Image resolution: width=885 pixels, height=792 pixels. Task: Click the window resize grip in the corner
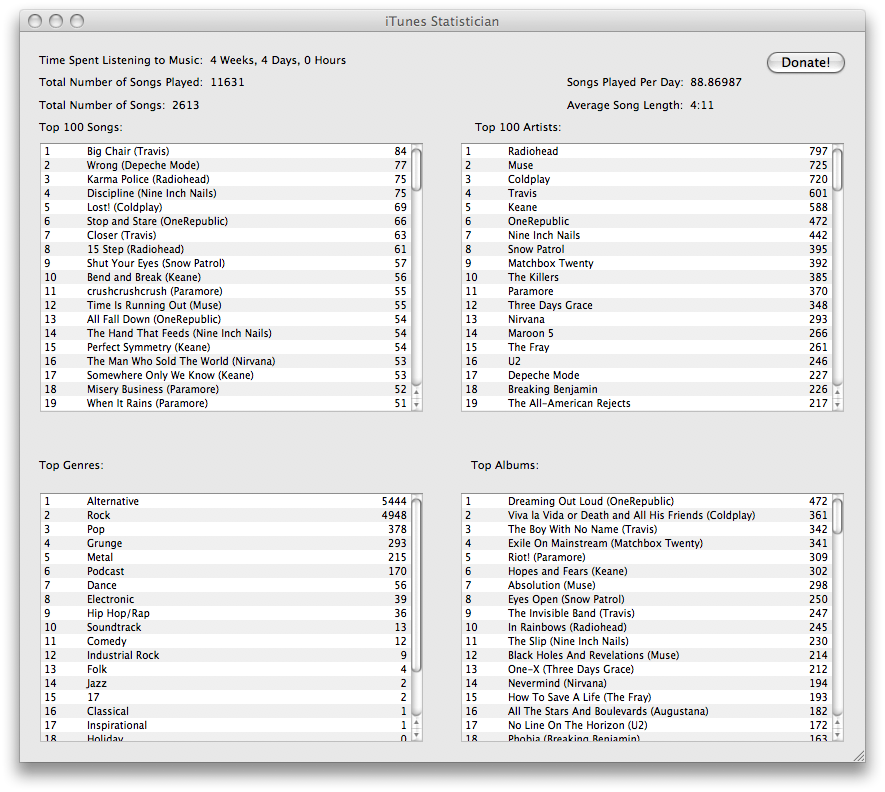[x=858, y=756]
